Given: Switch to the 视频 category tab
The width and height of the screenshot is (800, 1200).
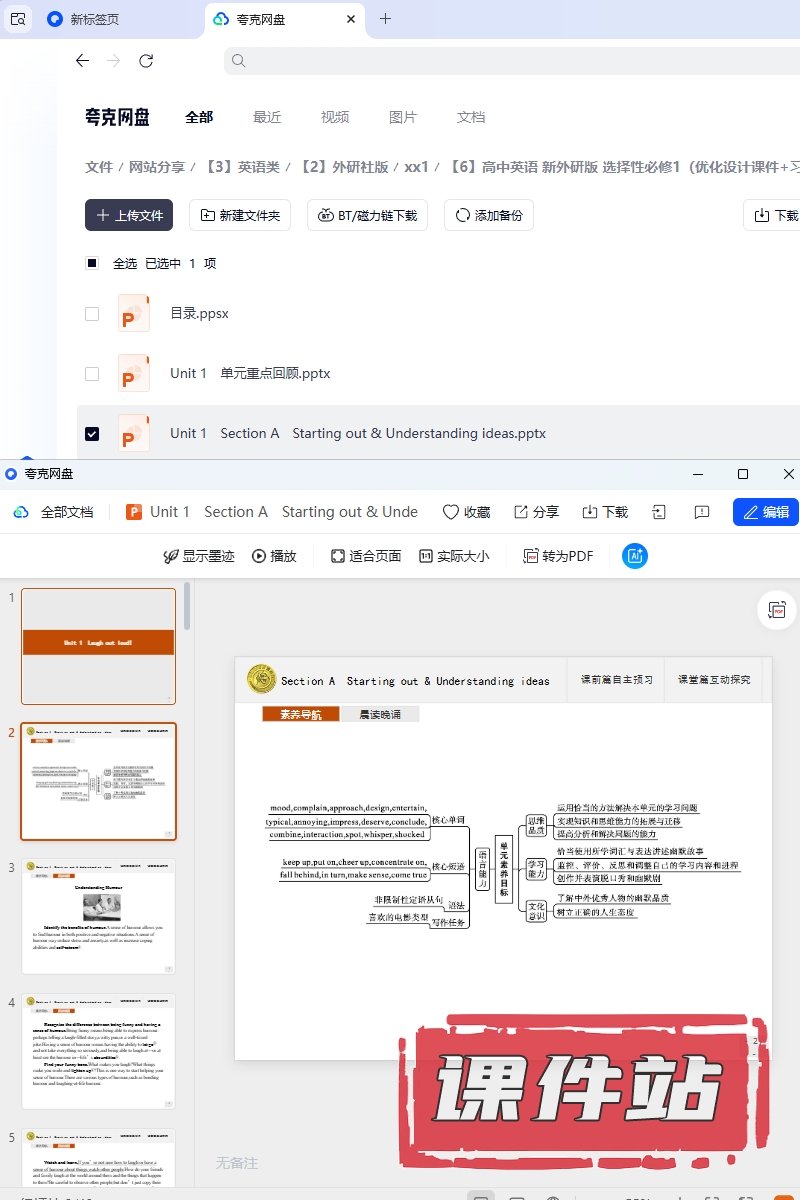Looking at the screenshot, I should pos(335,117).
